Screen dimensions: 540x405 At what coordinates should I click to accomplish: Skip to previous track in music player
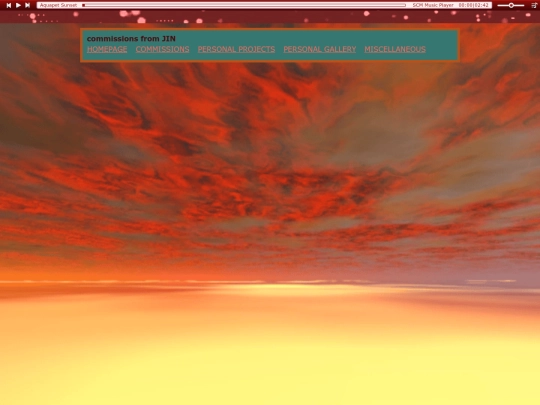9,5
